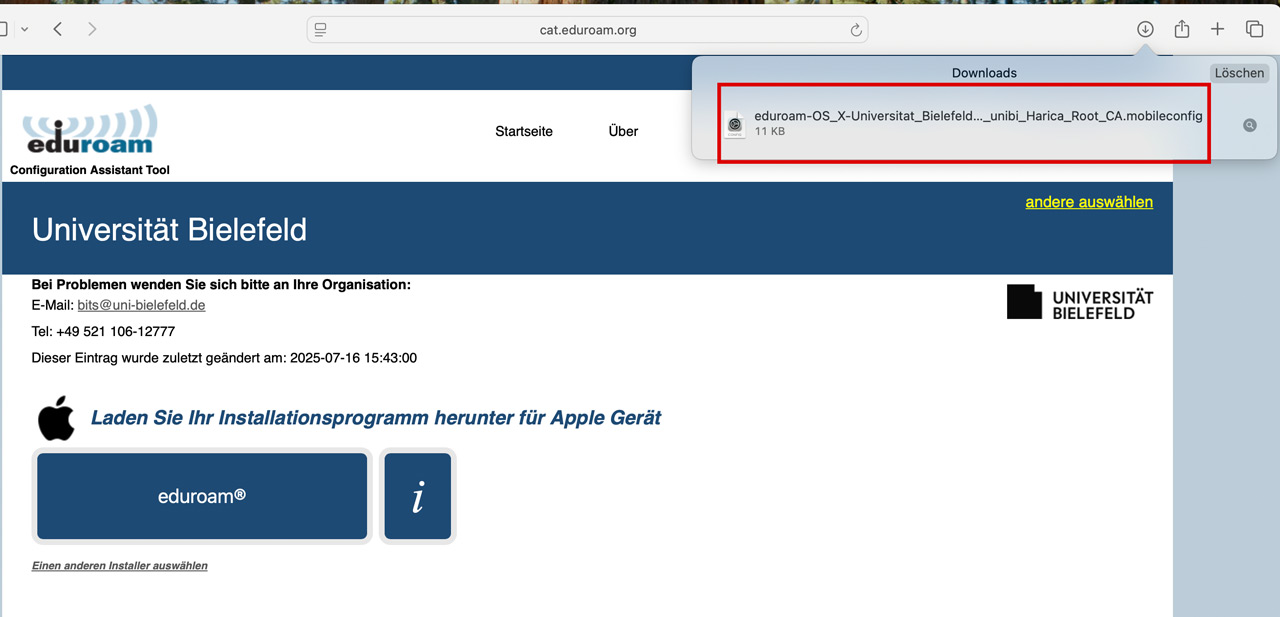Click the 'Universität Bielefeld' page heading
The width and height of the screenshot is (1280, 617).
169,230
